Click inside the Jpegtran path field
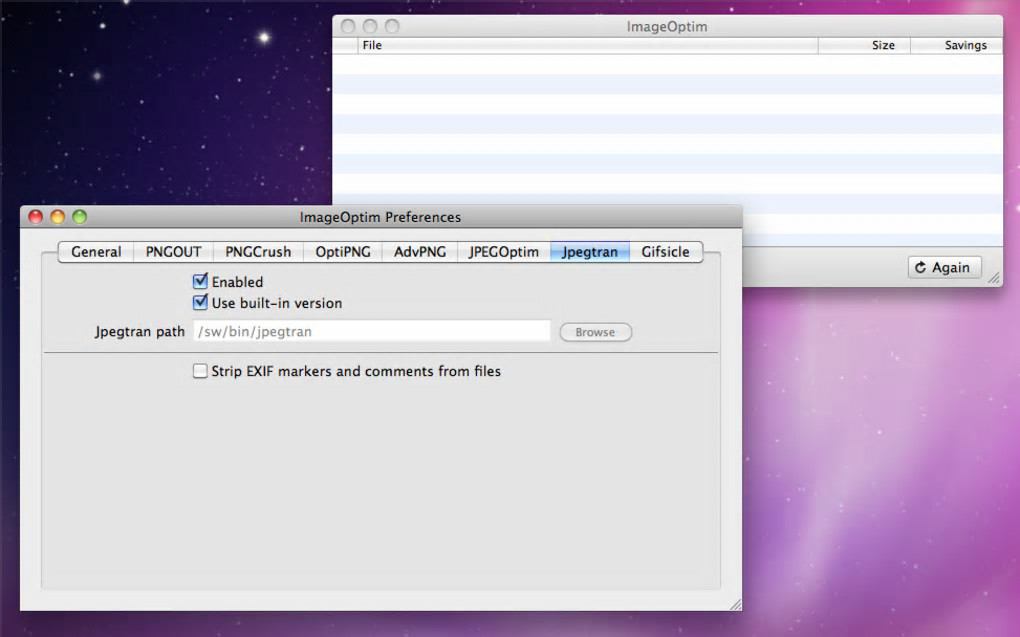The image size is (1020, 637). pos(371,331)
